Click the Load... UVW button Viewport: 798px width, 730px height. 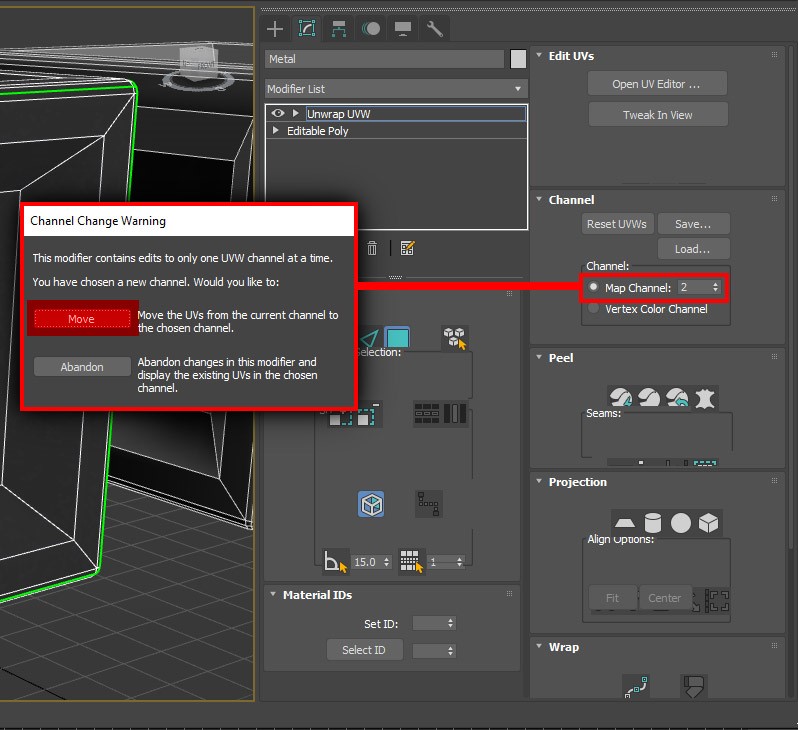coord(693,249)
